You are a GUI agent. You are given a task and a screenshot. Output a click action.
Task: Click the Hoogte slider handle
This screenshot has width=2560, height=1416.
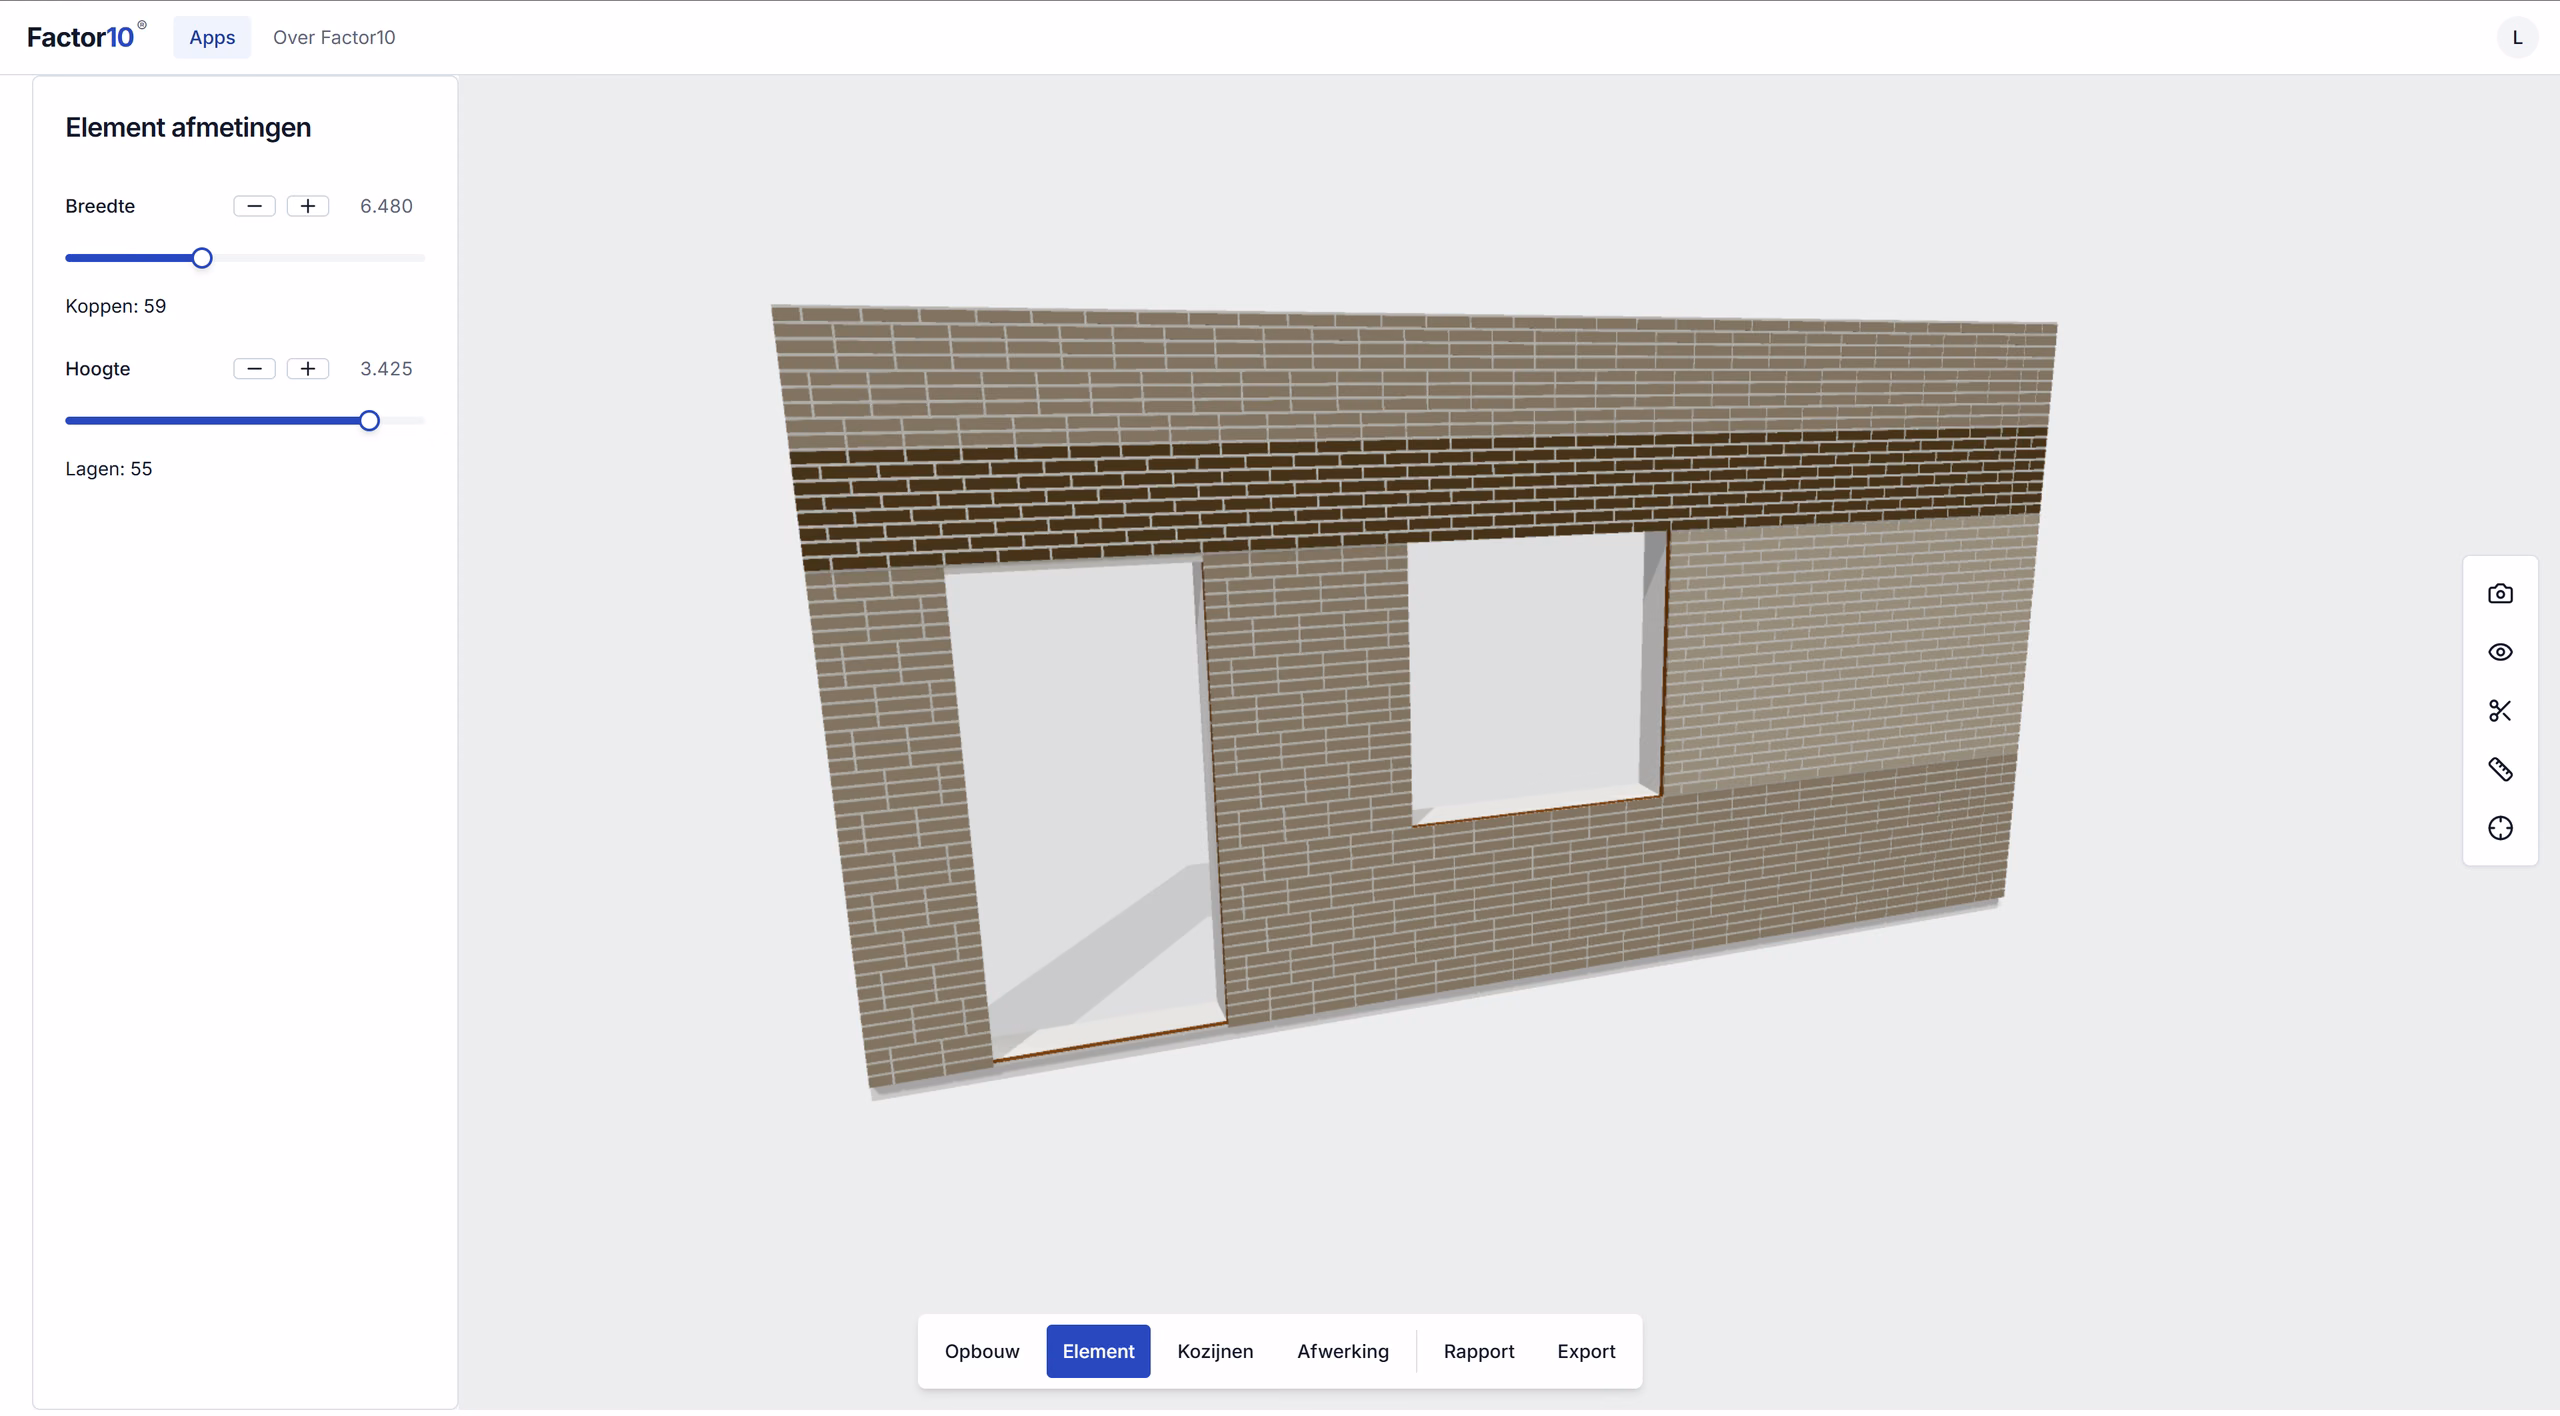[369, 421]
